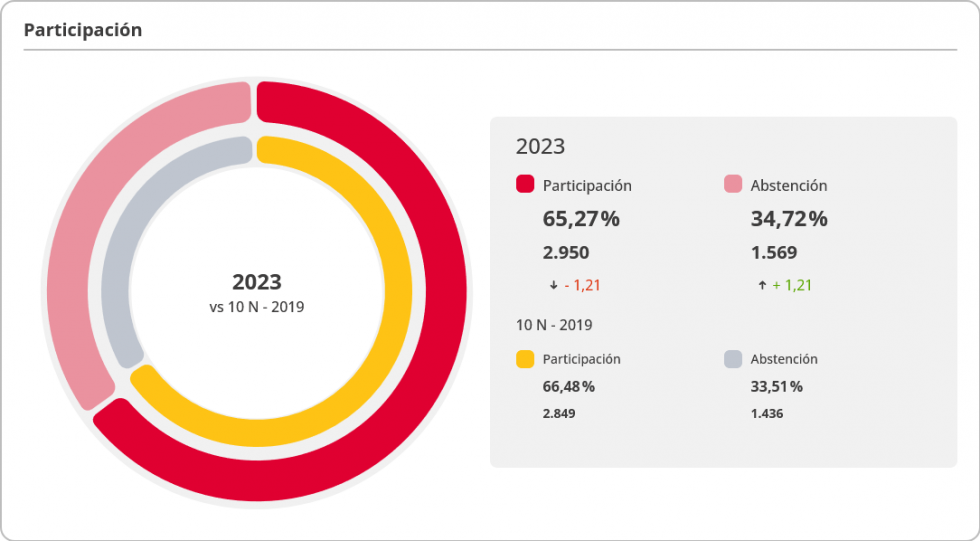The width and height of the screenshot is (980, 541).
Task: Click the Participación panel heading
Action: pos(83,30)
